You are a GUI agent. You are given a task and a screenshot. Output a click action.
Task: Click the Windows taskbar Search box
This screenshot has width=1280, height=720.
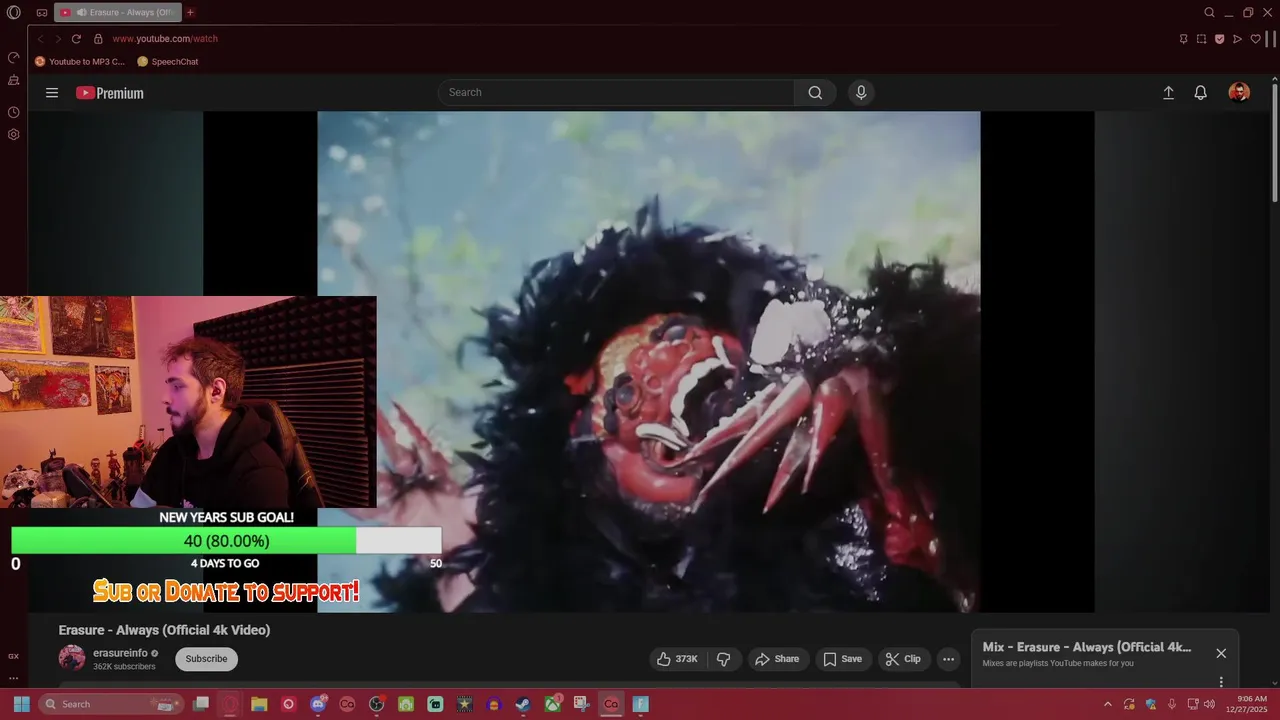coord(111,704)
